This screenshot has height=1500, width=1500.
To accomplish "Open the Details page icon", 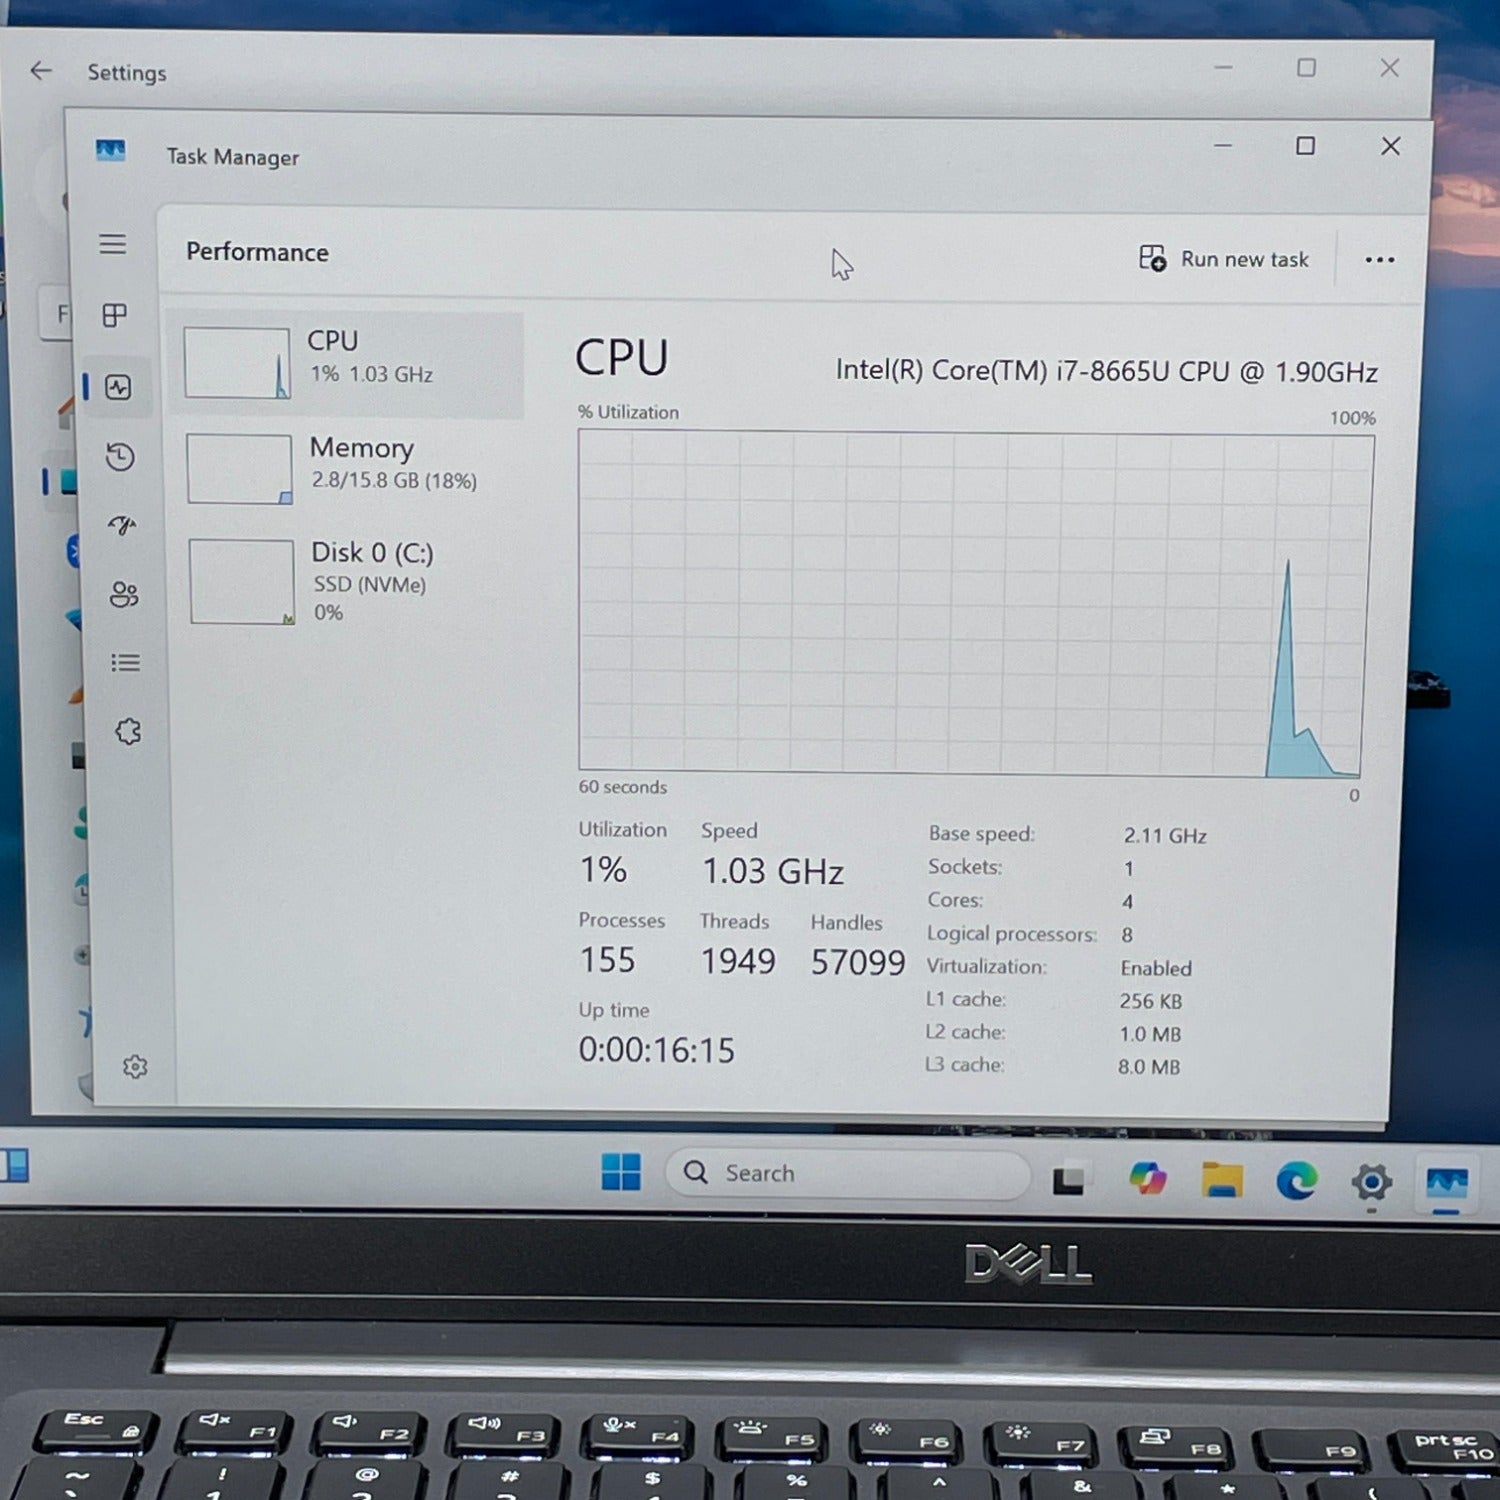I will coord(125,663).
